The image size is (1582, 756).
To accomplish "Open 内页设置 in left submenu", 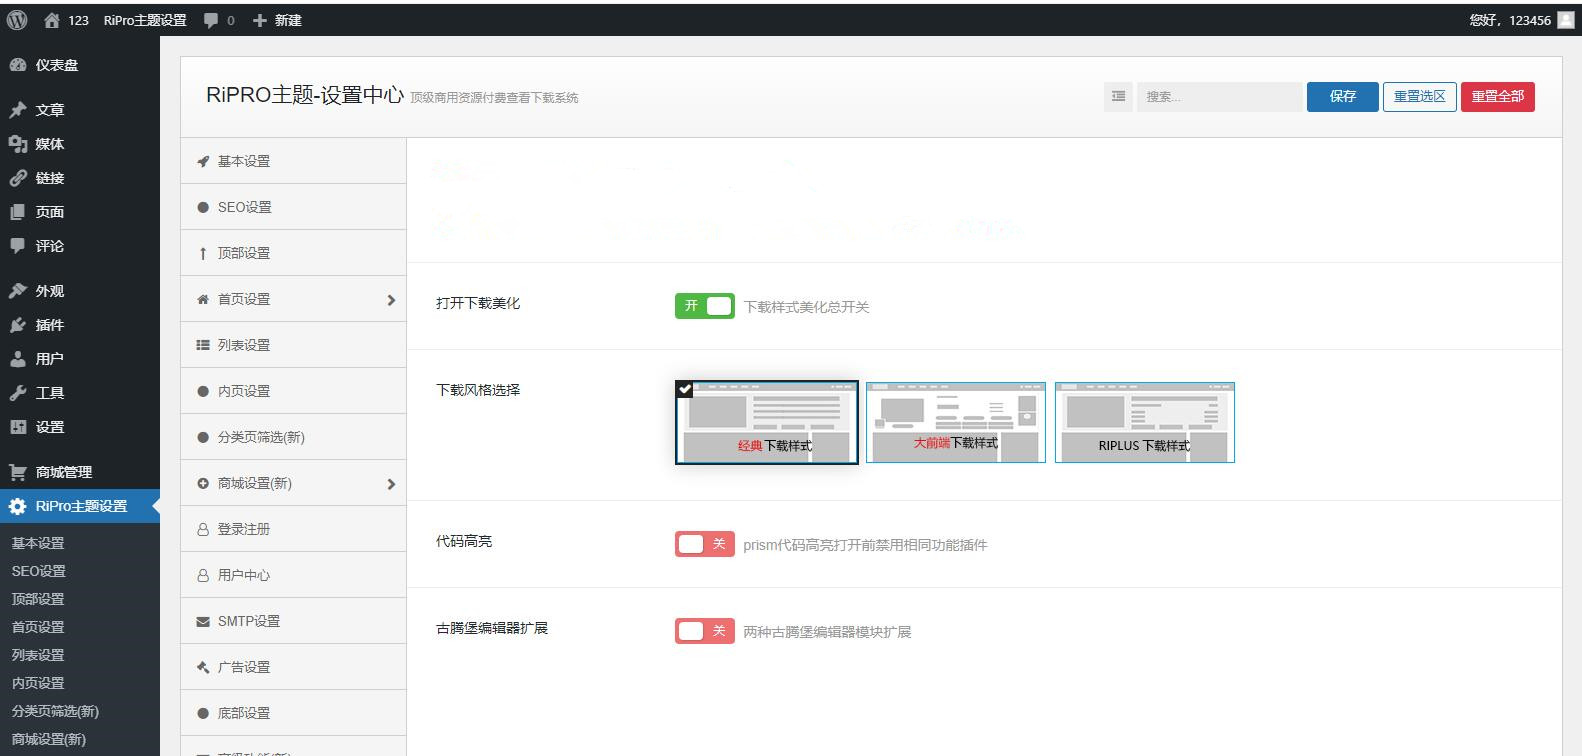I will pos(38,683).
